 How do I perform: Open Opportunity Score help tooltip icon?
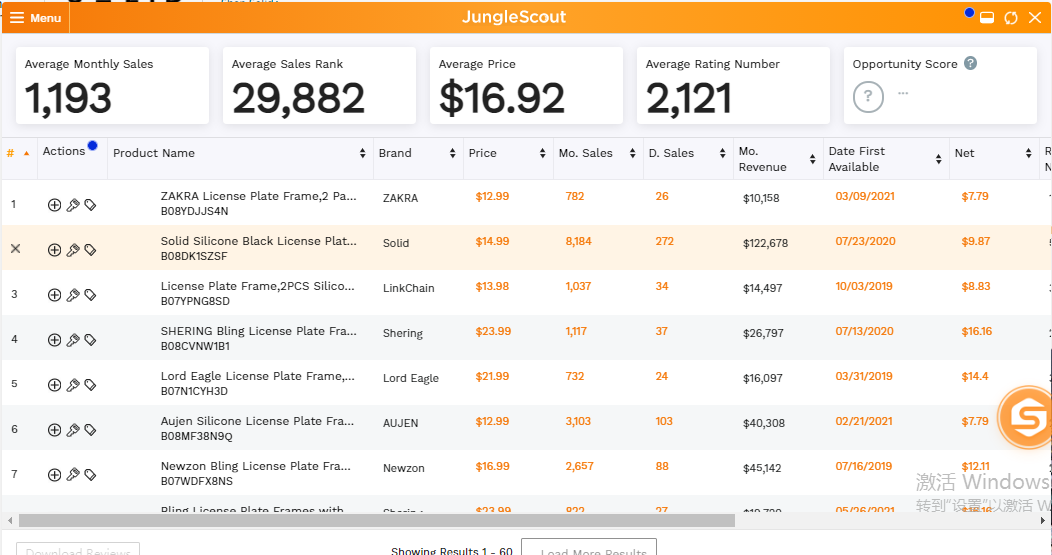970,63
